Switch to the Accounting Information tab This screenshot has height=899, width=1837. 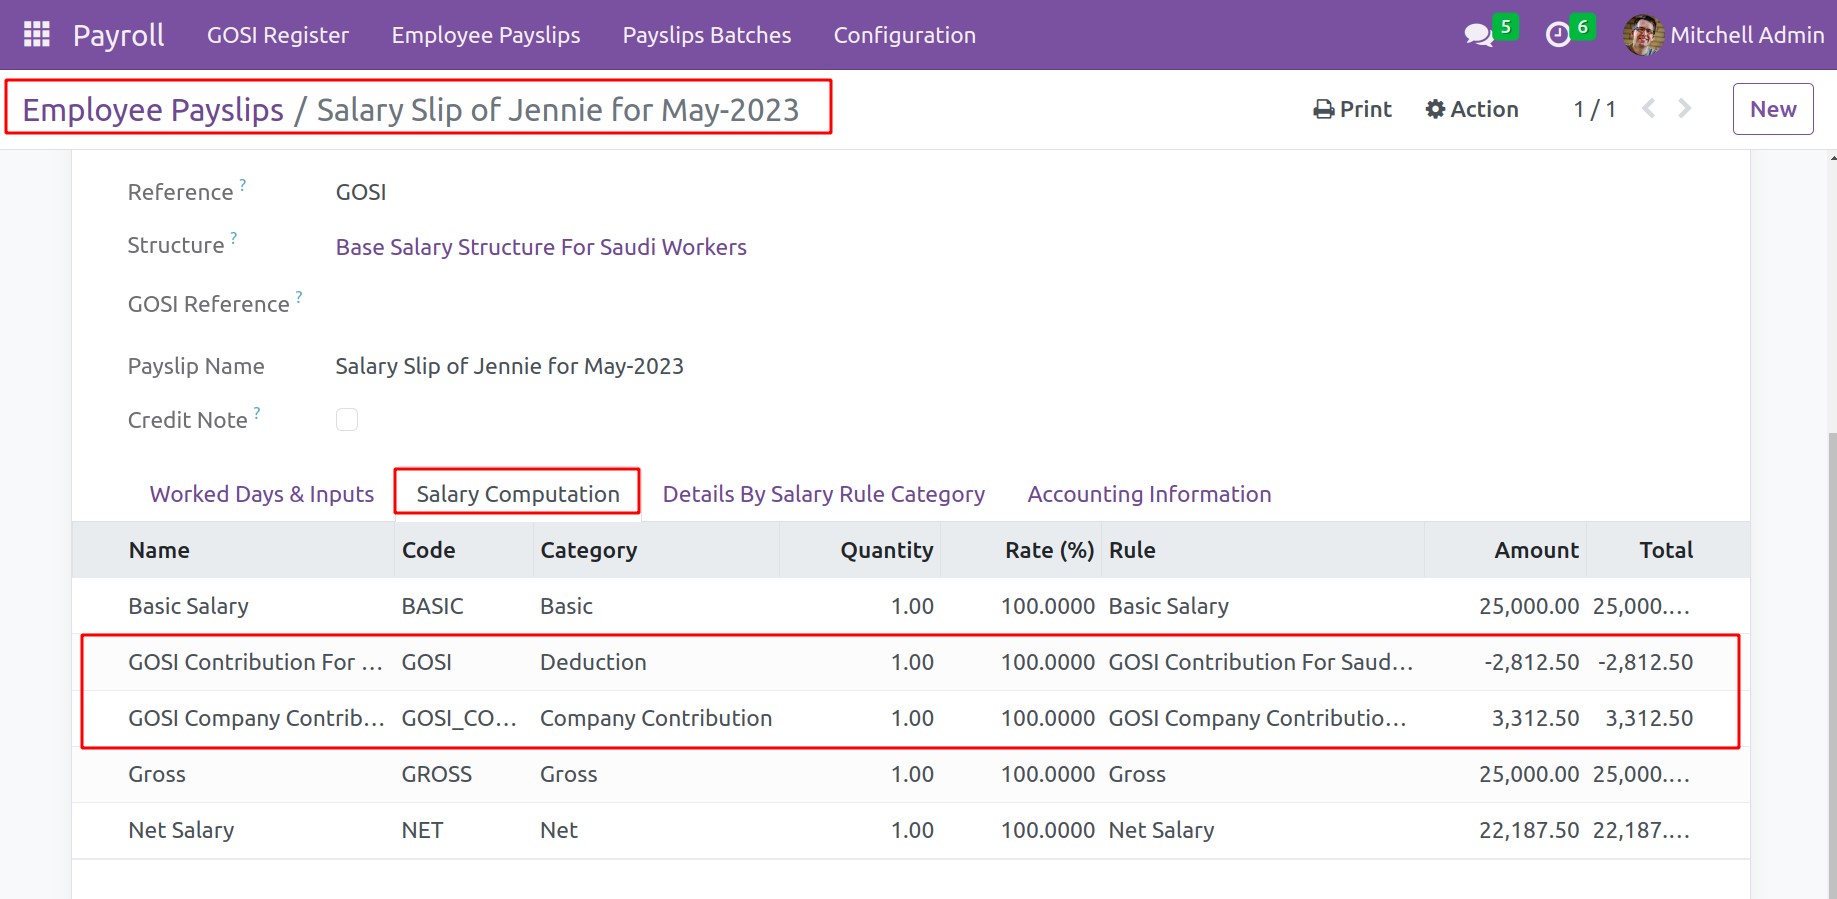pyautogui.click(x=1149, y=494)
